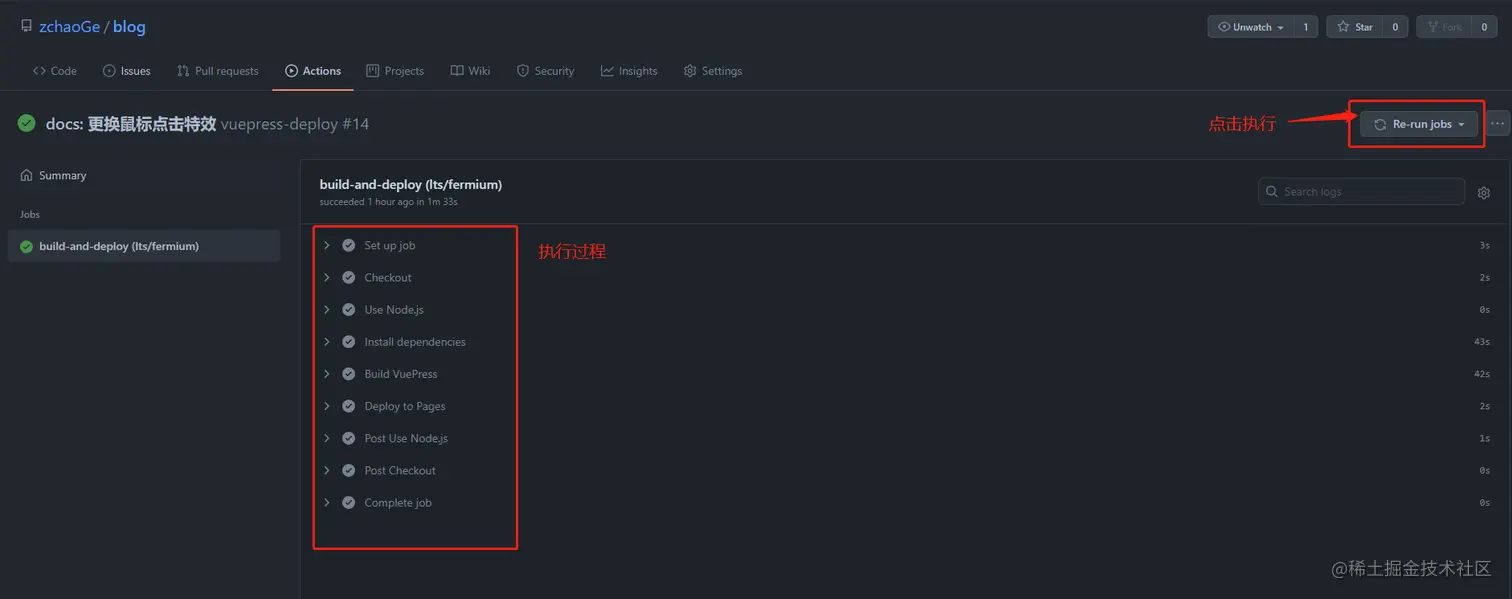The width and height of the screenshot is (1512, 599).
Task: Click the Build VuePress step label
Action: pos(401,374)
